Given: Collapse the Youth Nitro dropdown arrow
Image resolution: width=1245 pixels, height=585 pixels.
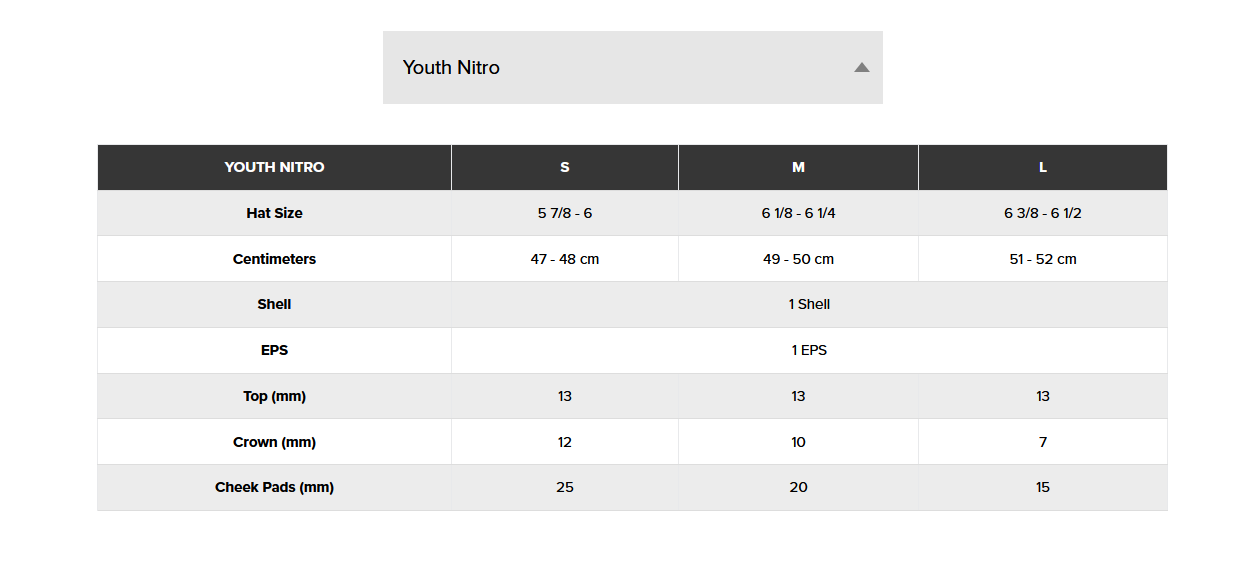Looking at the screenshot, I should 862,68.
